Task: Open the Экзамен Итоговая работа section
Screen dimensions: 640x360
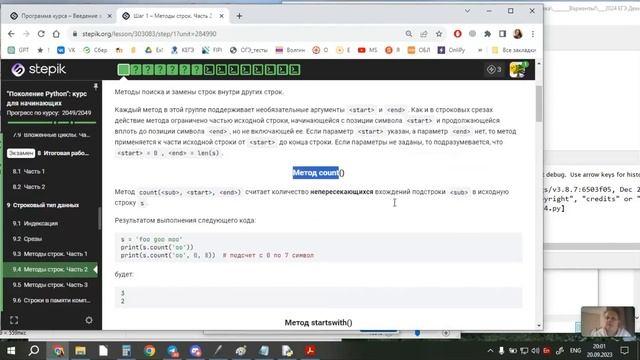Action: [48, 153]
